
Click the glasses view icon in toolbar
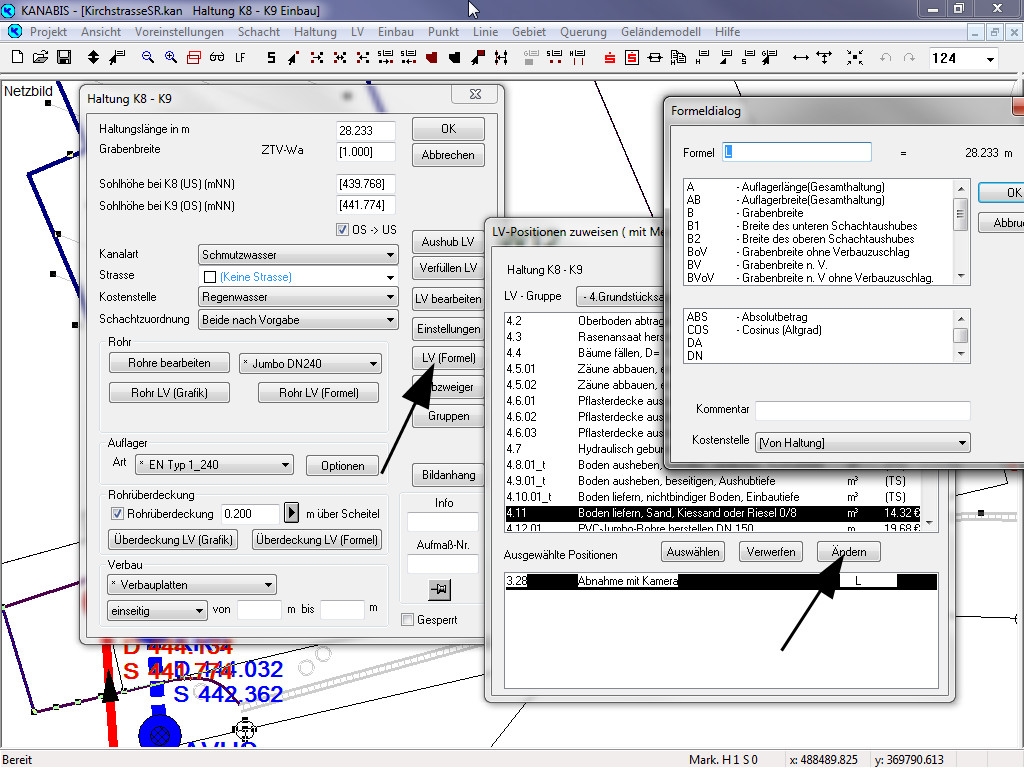click(x=216, y=58)
